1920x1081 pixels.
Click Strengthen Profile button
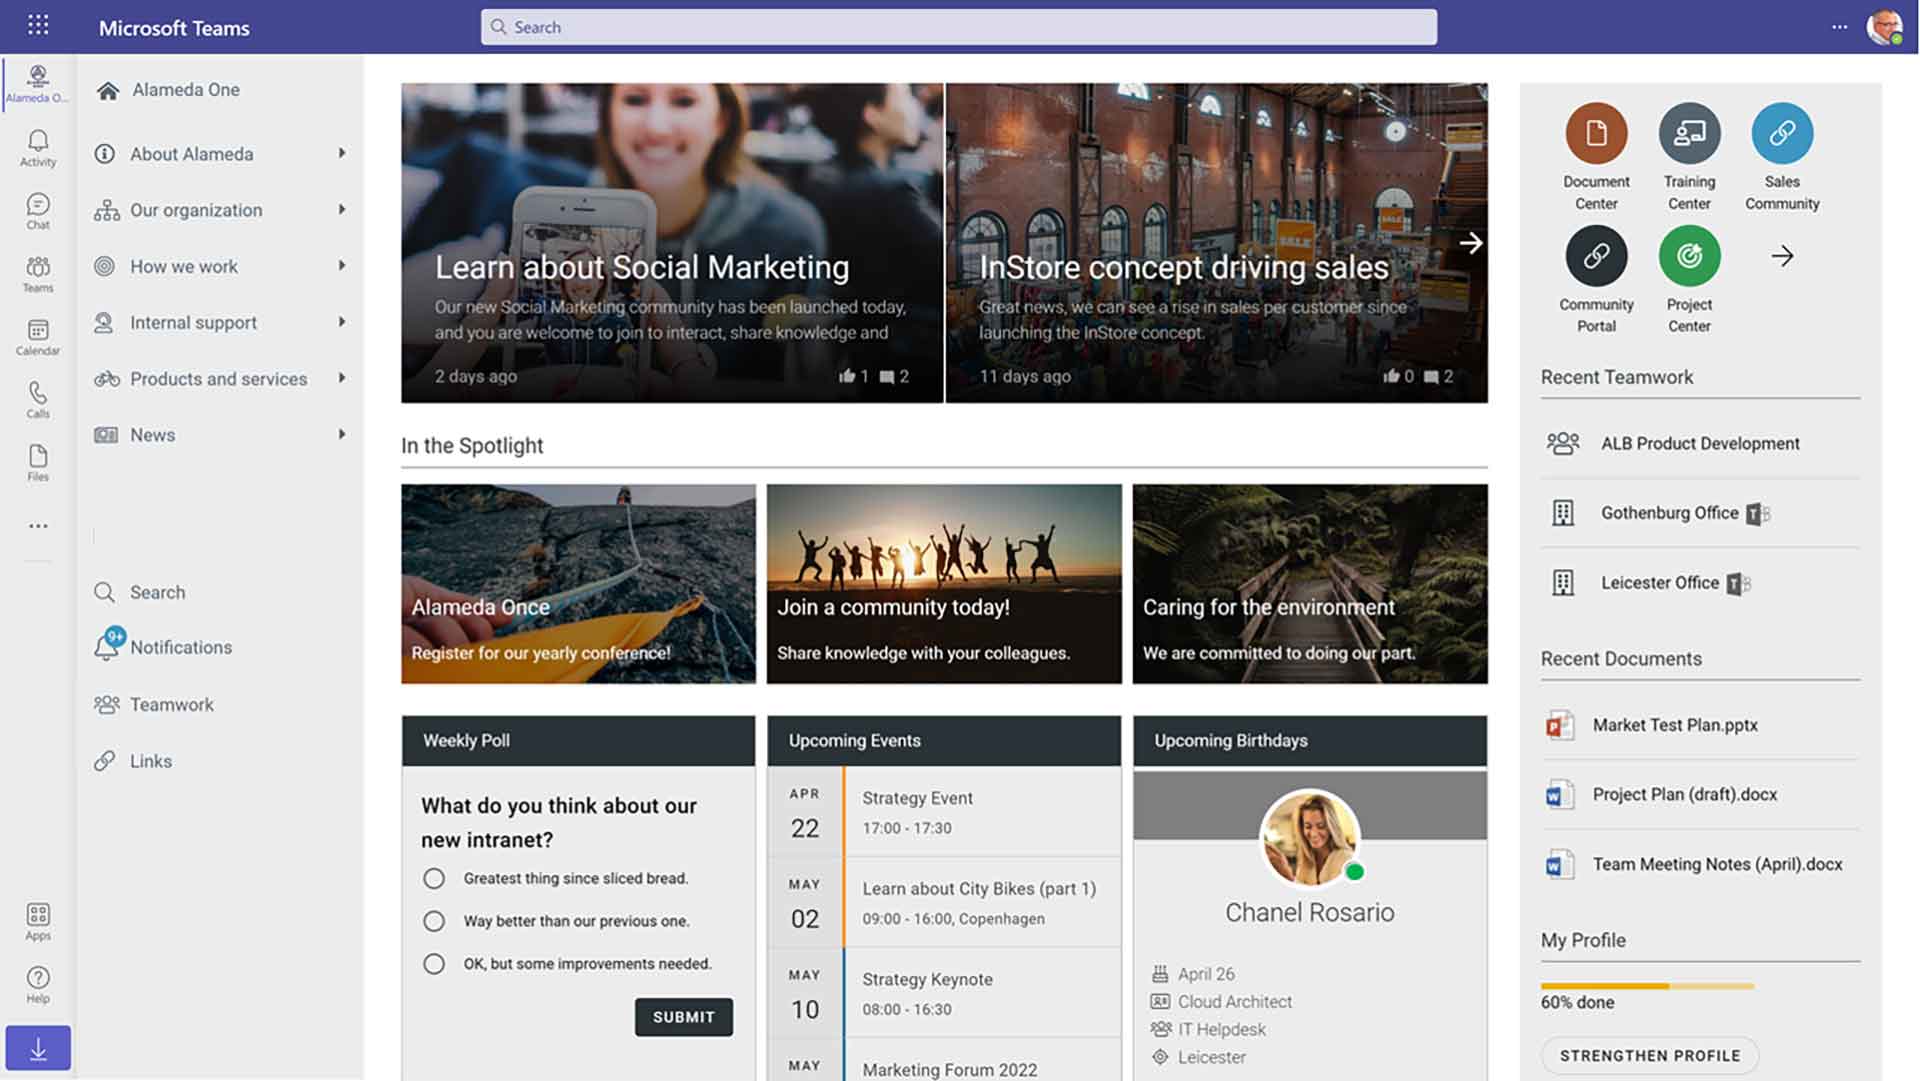coord(1650,1055)
